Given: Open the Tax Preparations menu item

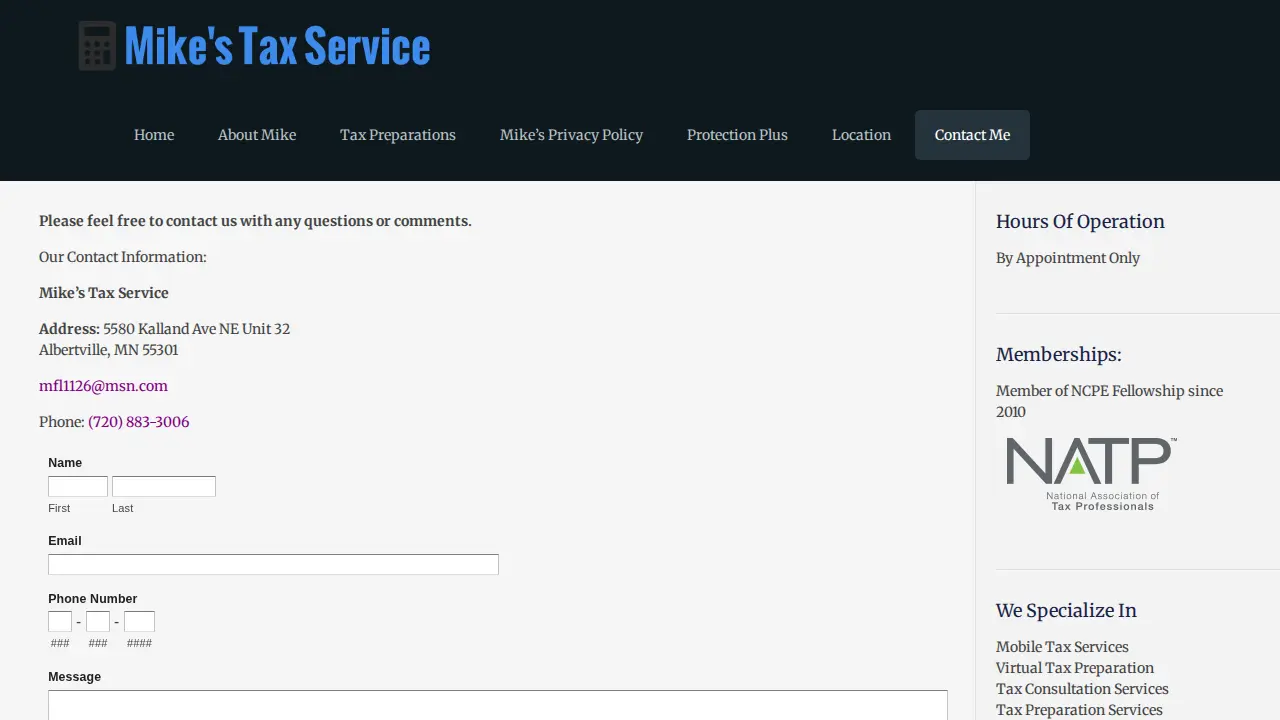Looking at the screenshot, I should coord(398,135).
